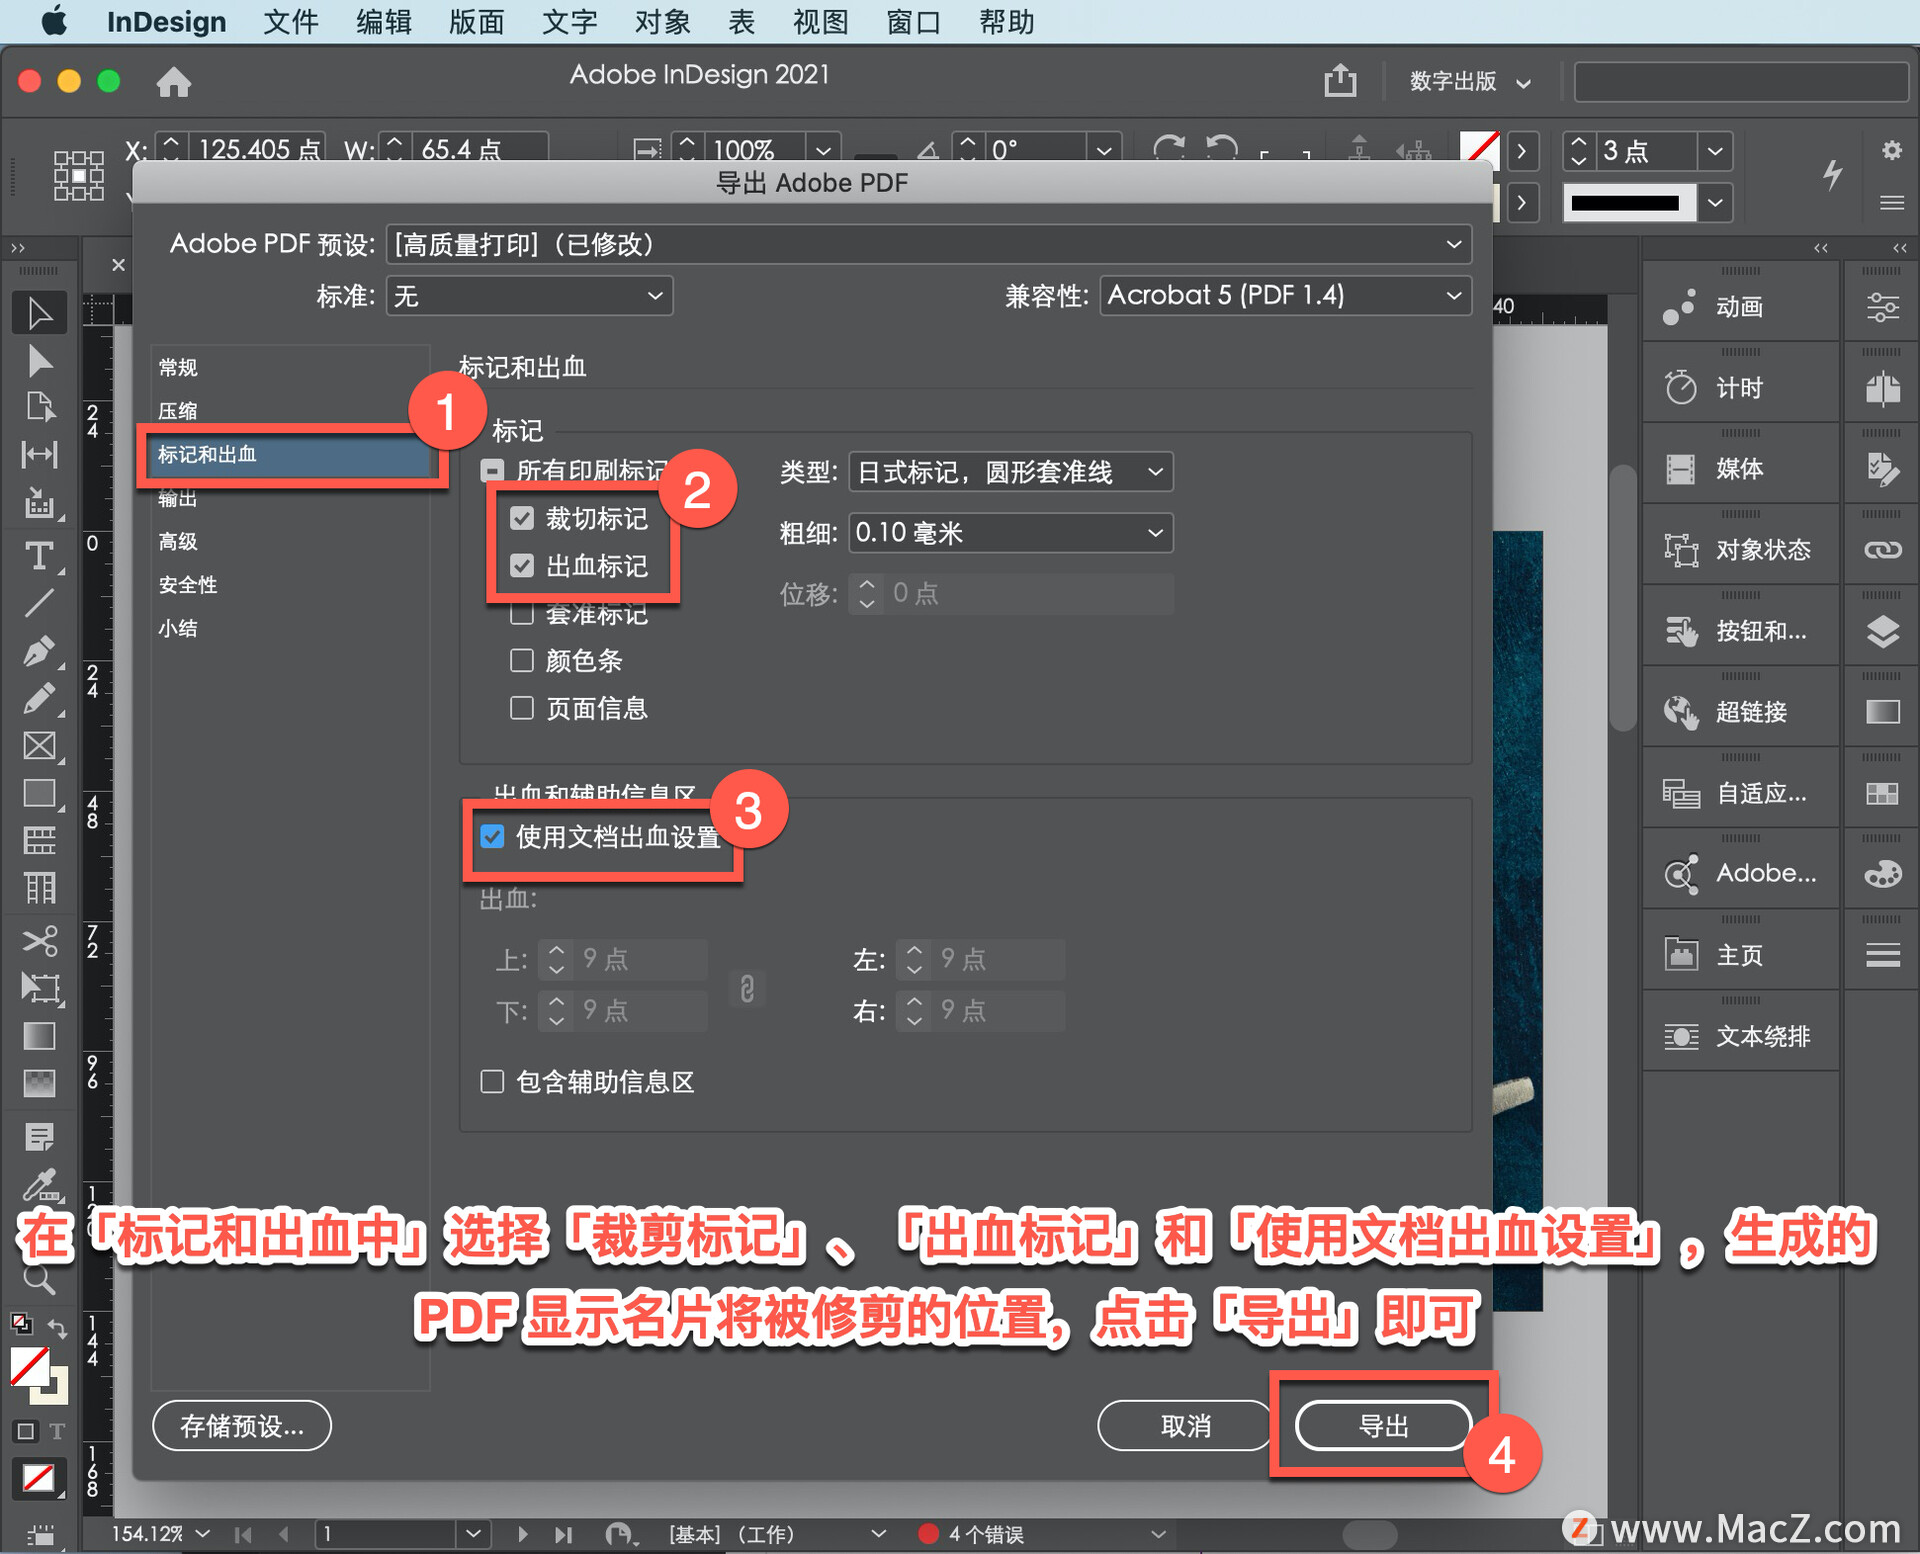The image size is (1920, 1554).
Task: Click the 导出 export button
Action: pos(1384,1425)
